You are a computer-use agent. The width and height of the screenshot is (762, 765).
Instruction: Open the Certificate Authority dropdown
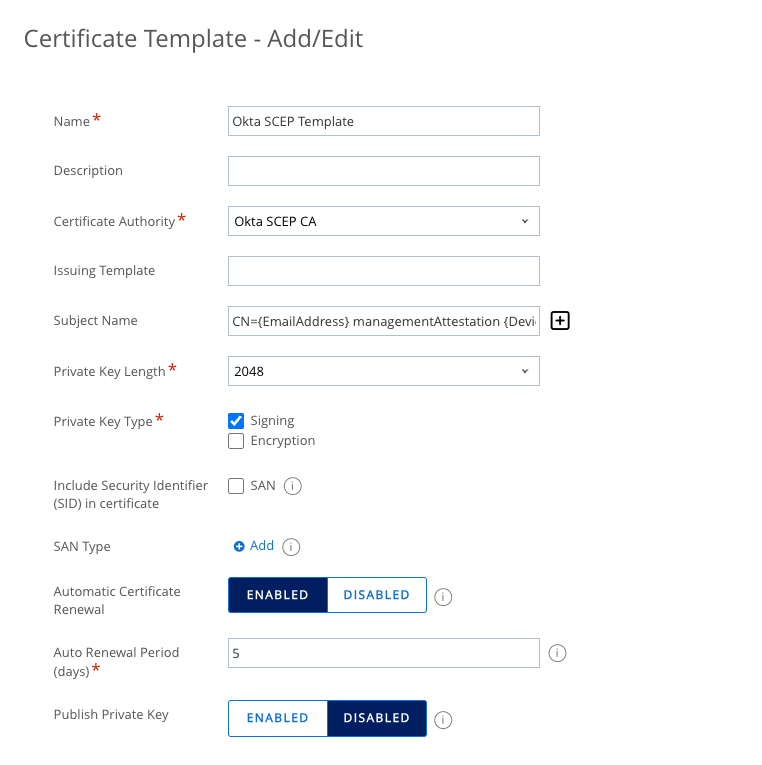(384, 221)
